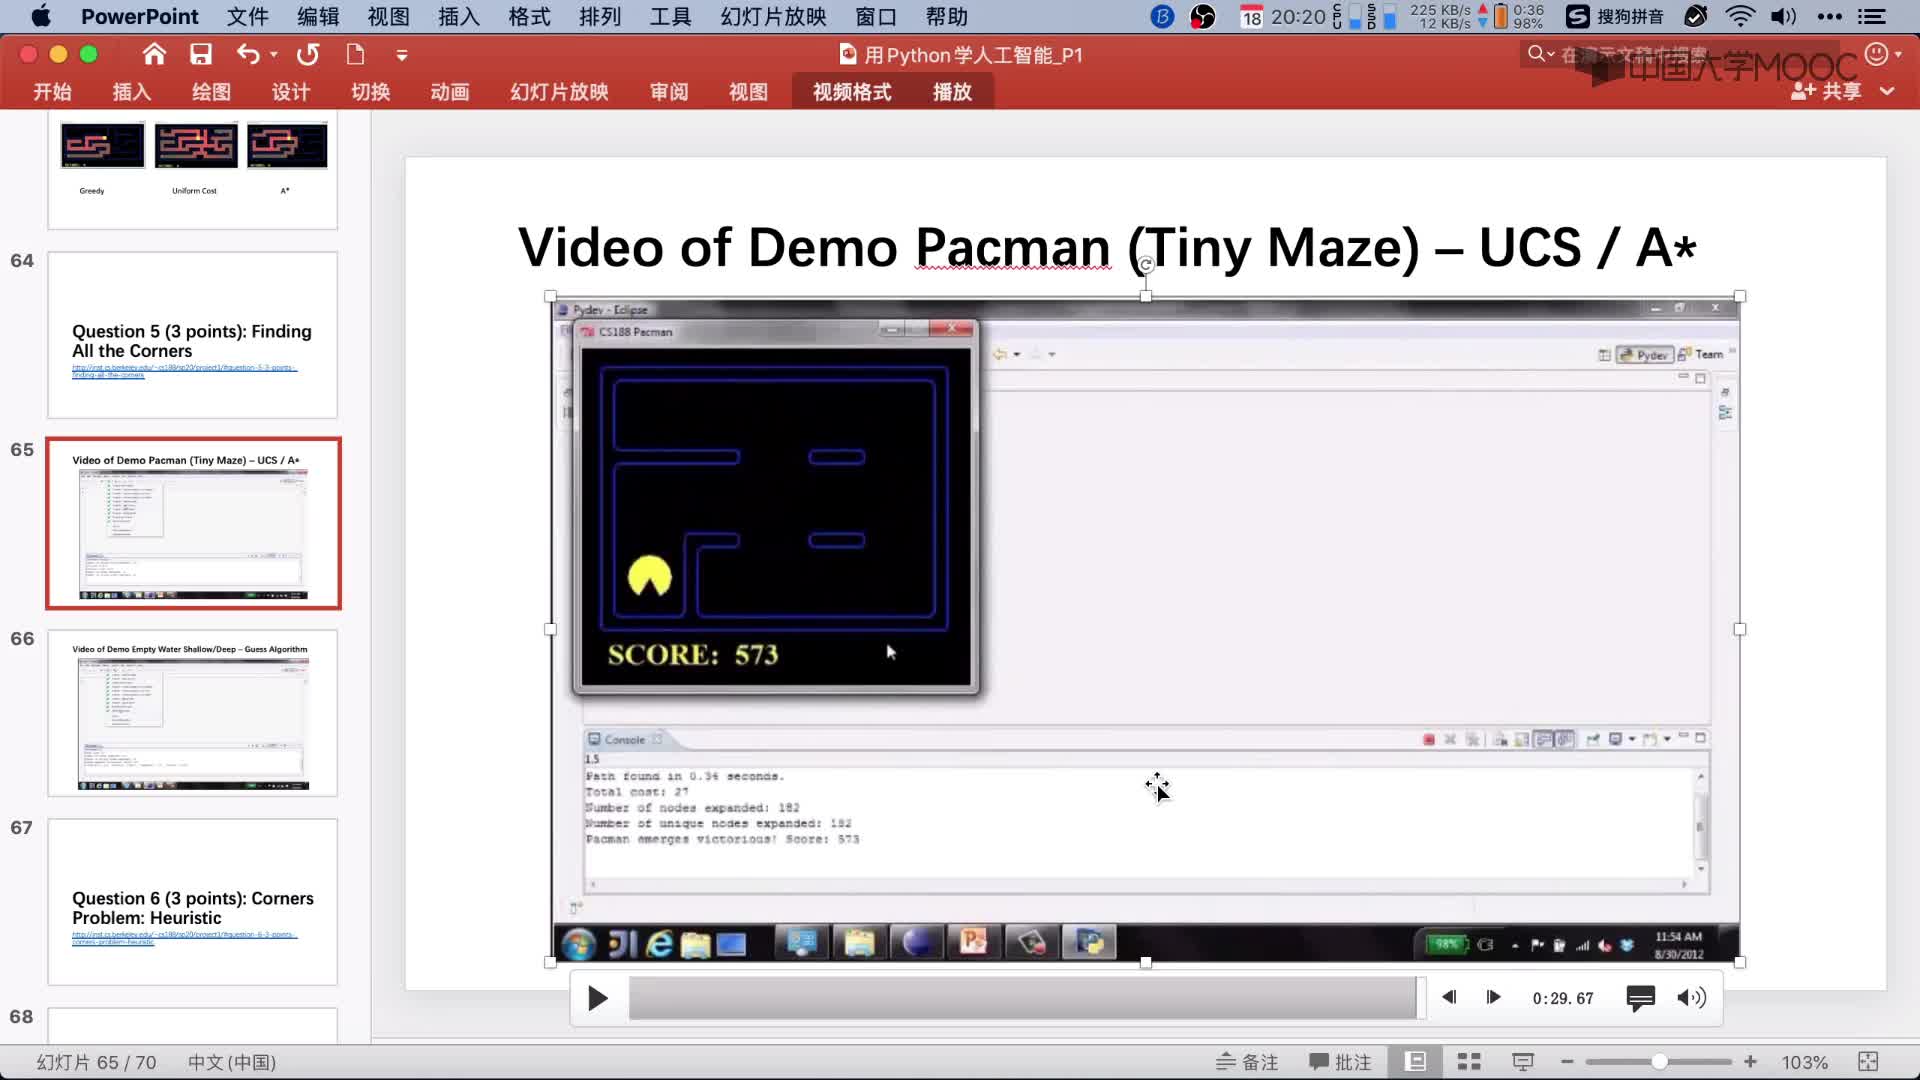Open the 编辑 menu in menu bar

point(318,17)
